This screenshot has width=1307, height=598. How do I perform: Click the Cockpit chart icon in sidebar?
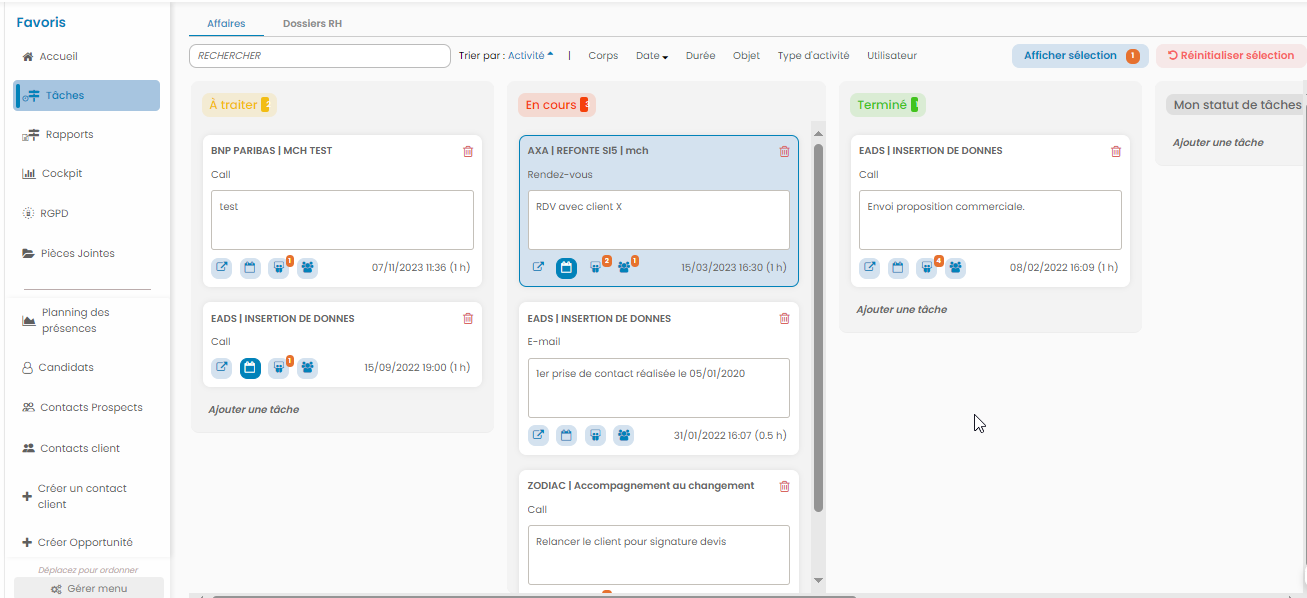[29, 174]
